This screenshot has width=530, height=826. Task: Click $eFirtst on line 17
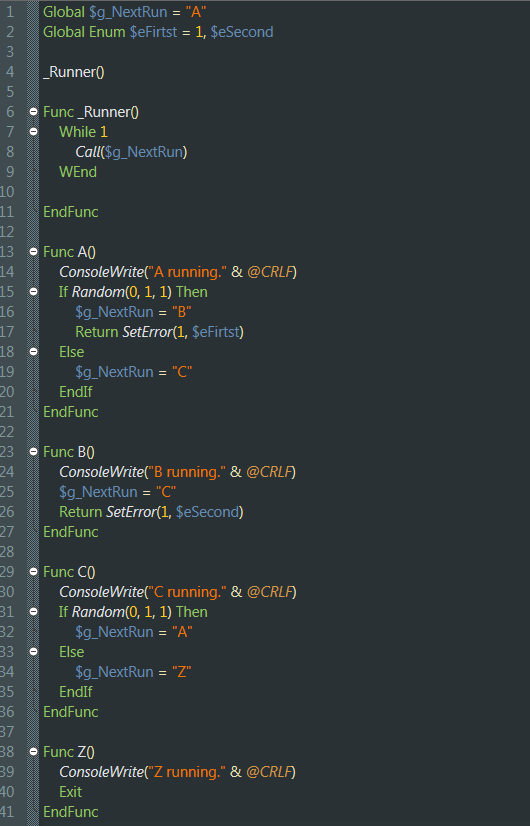point(216,332)
